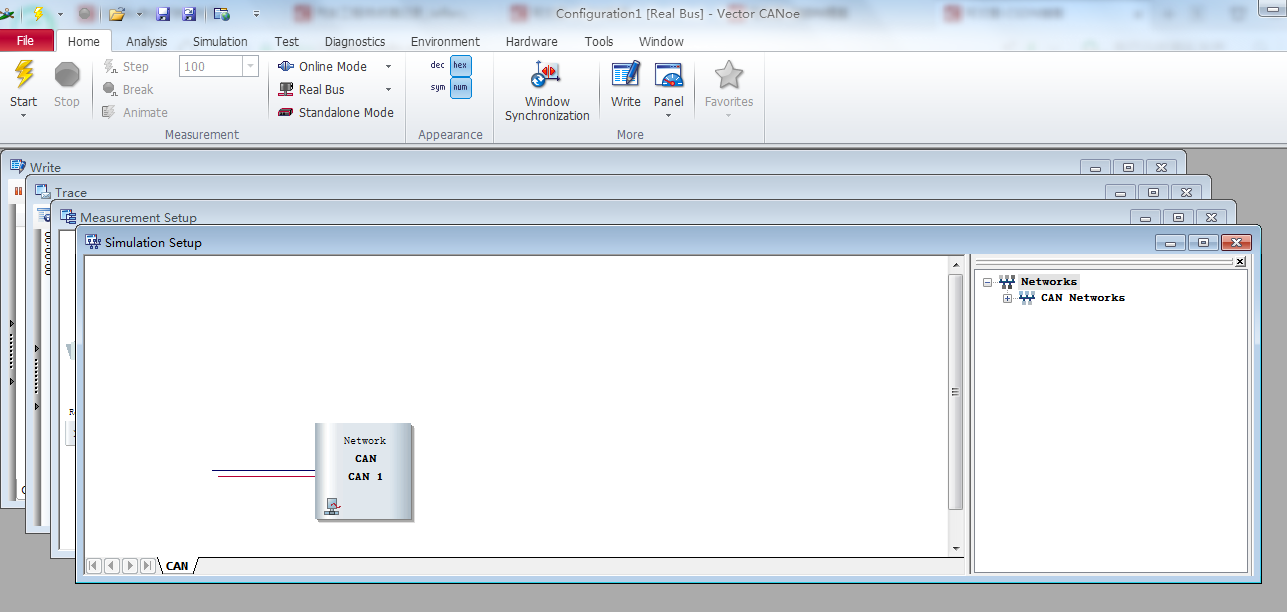The image size is (1287, 612).
Task: Open quick access start dropdown arrow
Action: tap(60, 14)
